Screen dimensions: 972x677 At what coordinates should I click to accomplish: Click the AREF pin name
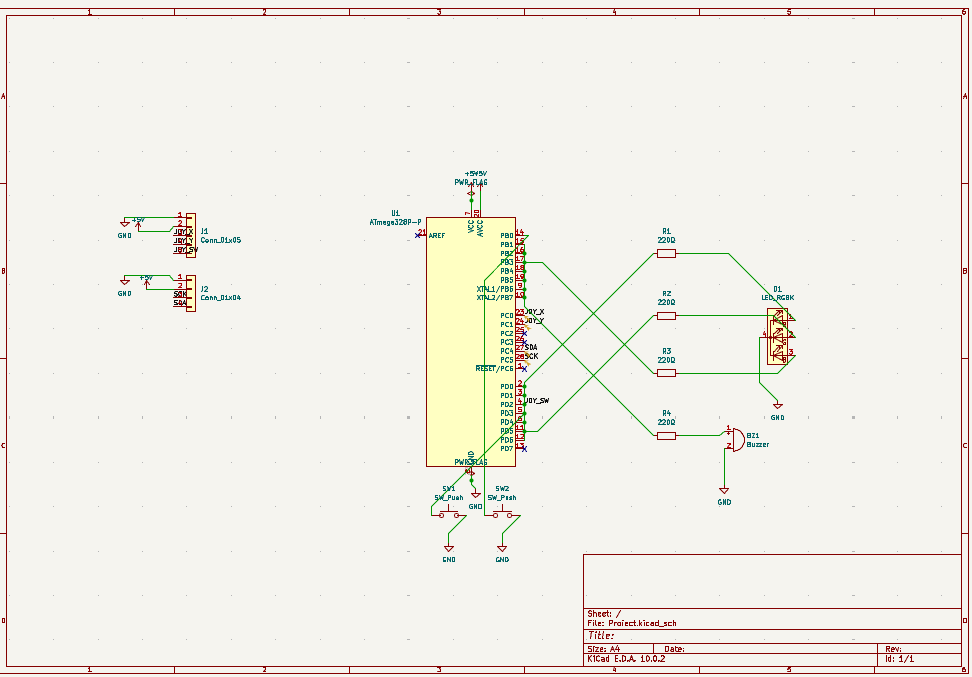point(436,236)
